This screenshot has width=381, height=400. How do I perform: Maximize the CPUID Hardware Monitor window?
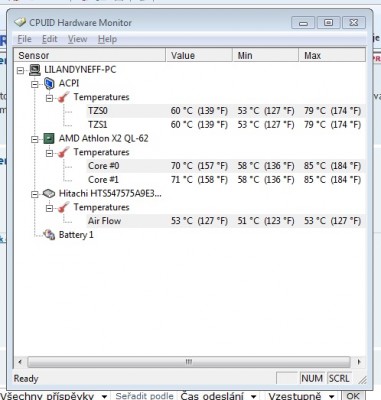pyautogui.click(x=328, y=23)
